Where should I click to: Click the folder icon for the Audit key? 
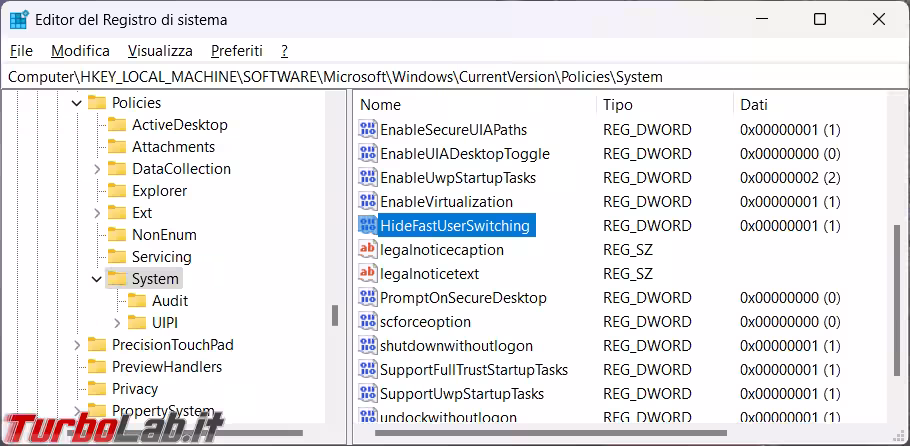pyautogui.click(x=137, y=301)
